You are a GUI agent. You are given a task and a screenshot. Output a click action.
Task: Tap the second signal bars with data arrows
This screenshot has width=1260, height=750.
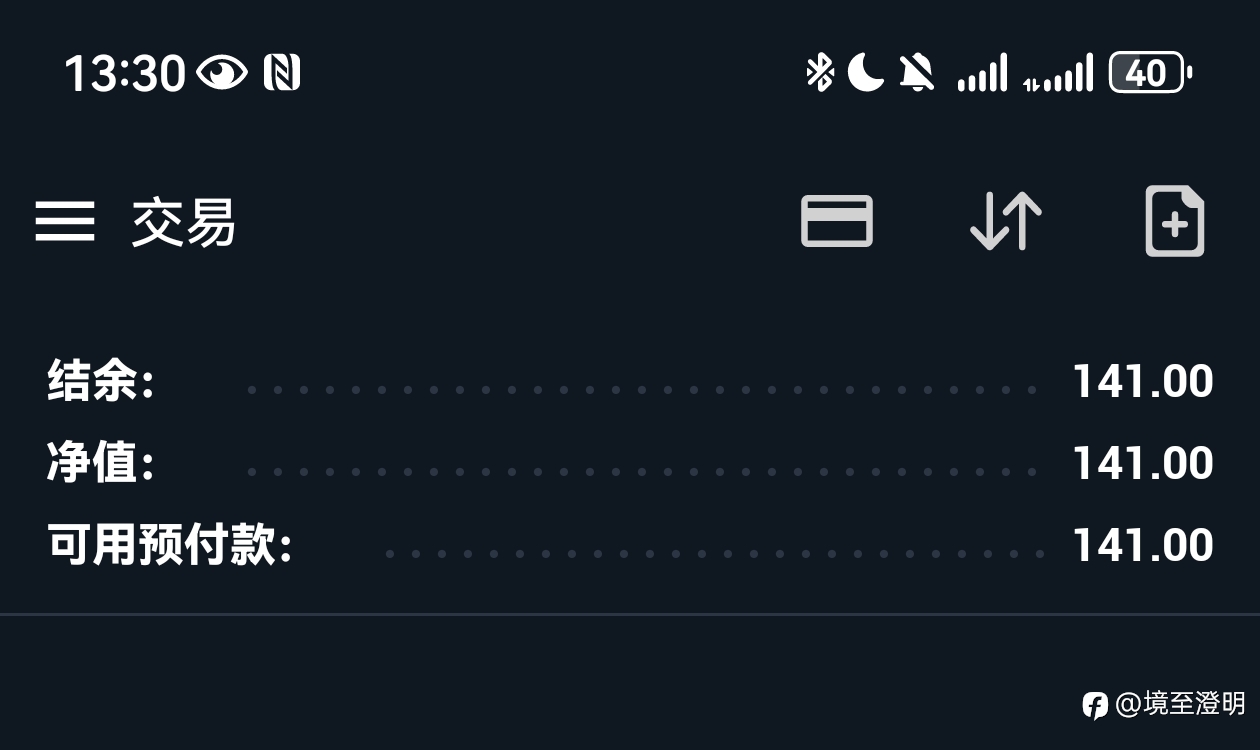(x=1058, y=74)
